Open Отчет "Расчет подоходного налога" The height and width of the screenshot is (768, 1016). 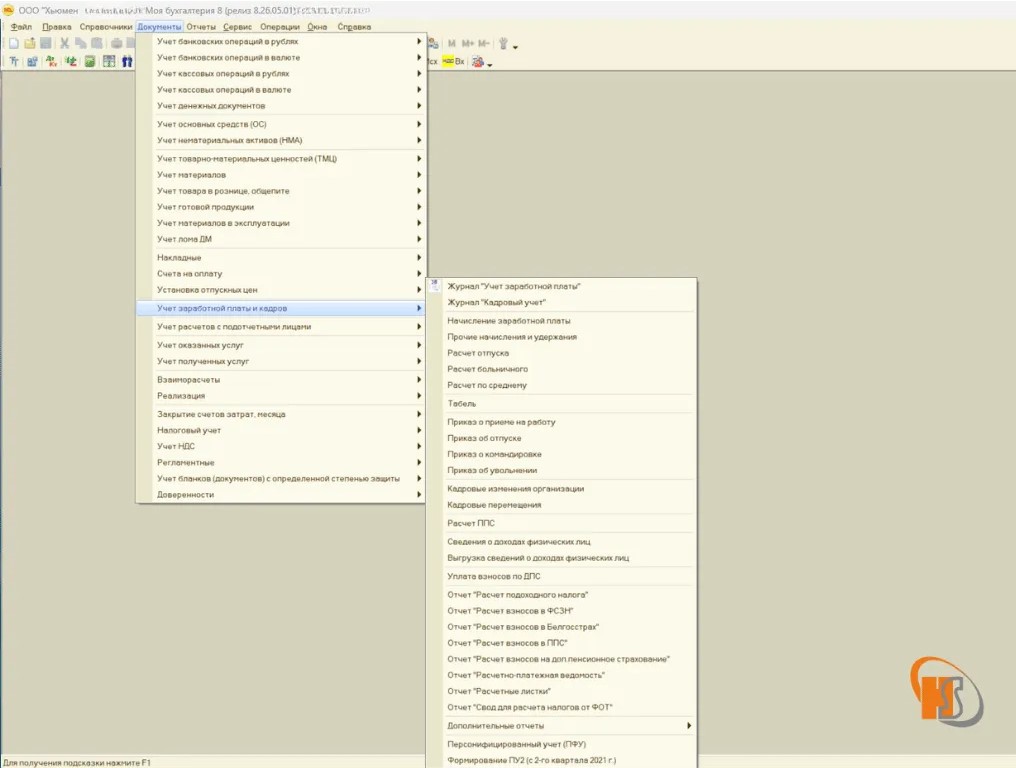tap(562, 594)
